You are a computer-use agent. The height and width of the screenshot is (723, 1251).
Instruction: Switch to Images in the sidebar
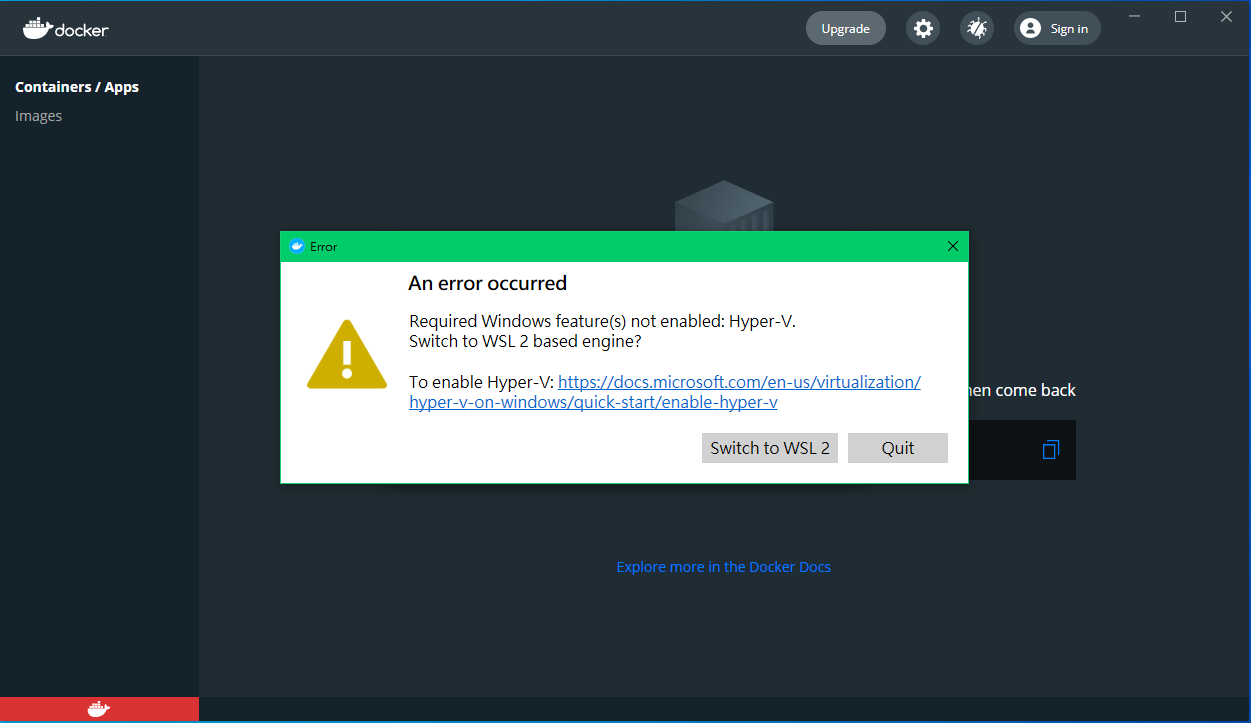[x=38, y=116]
